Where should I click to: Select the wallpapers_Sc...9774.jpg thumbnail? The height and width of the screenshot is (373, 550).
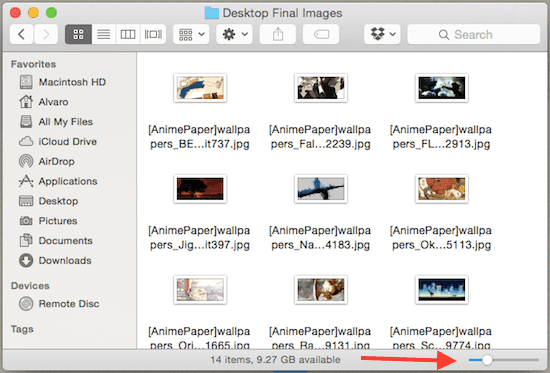[x=442, y=290]
